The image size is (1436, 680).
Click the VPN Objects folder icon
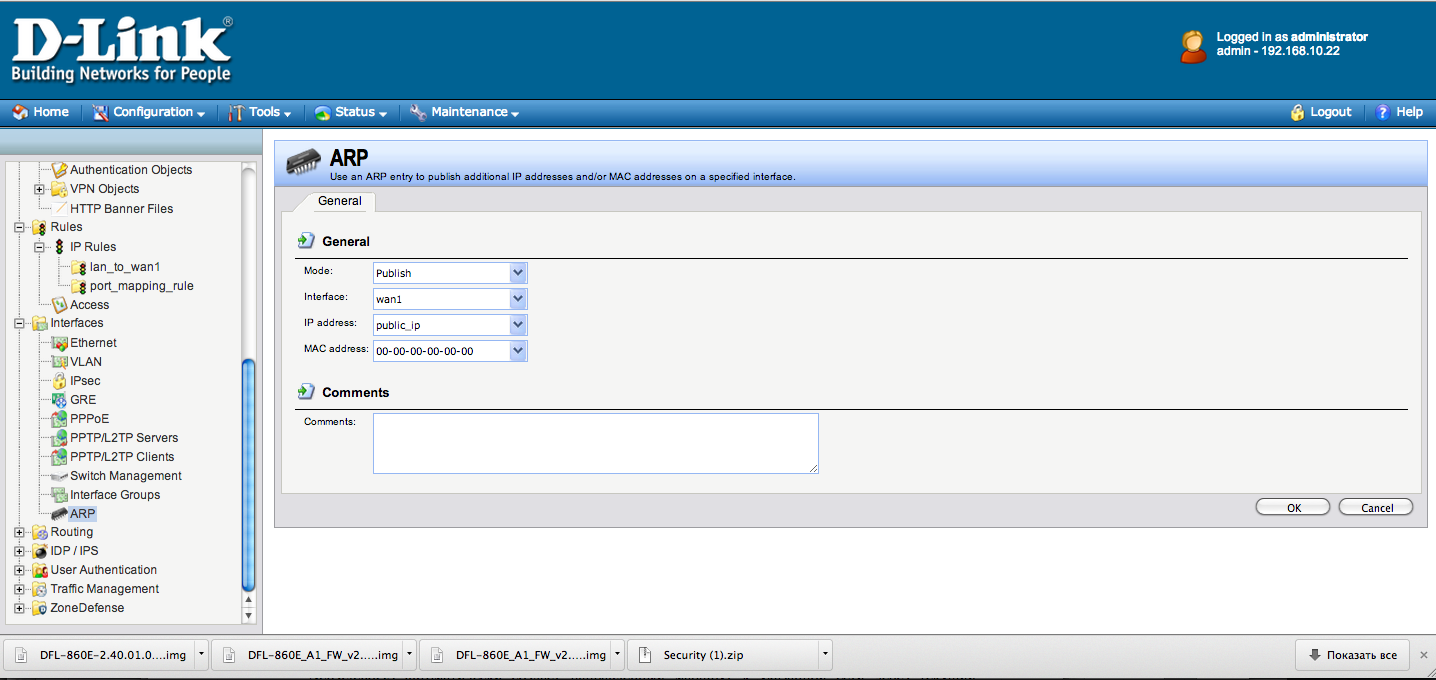coord(59,189)
